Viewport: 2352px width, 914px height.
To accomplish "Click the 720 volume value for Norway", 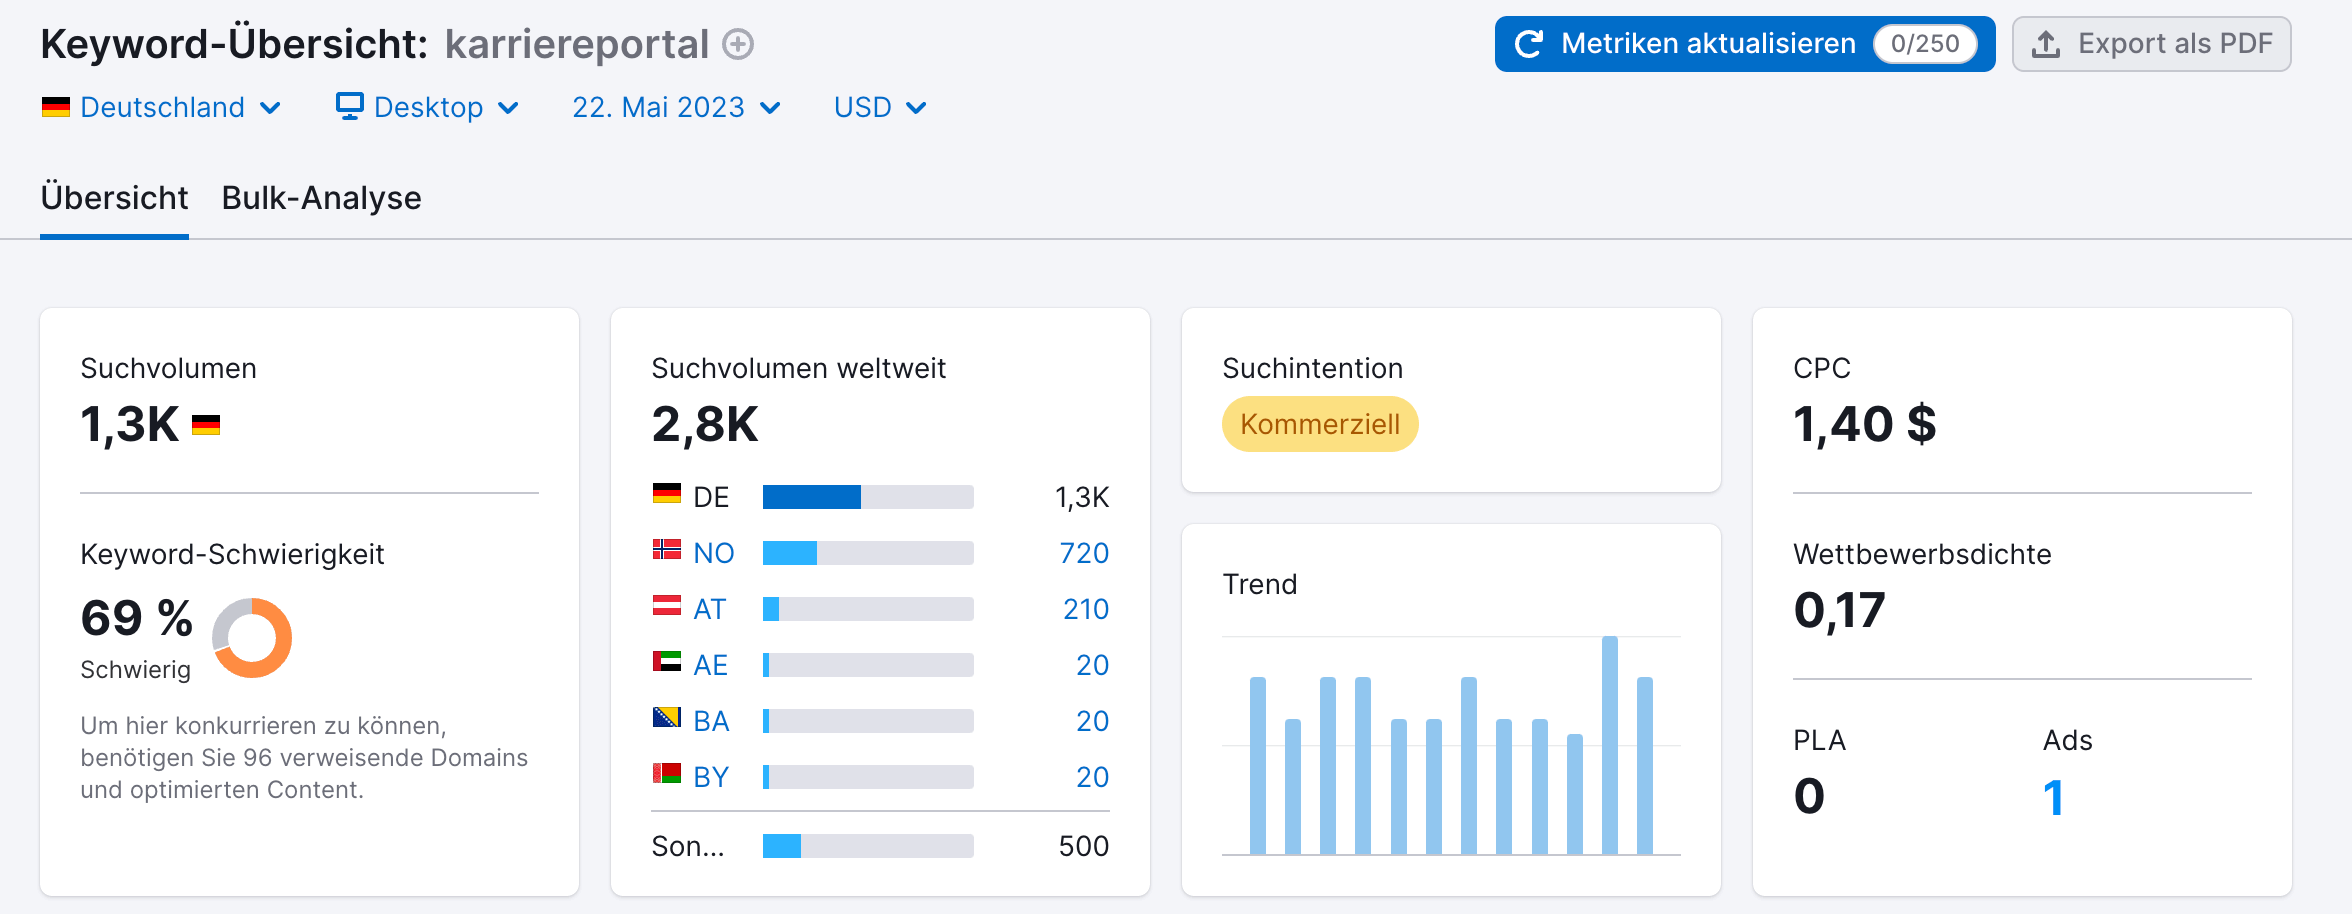I will click(1084, 553).
